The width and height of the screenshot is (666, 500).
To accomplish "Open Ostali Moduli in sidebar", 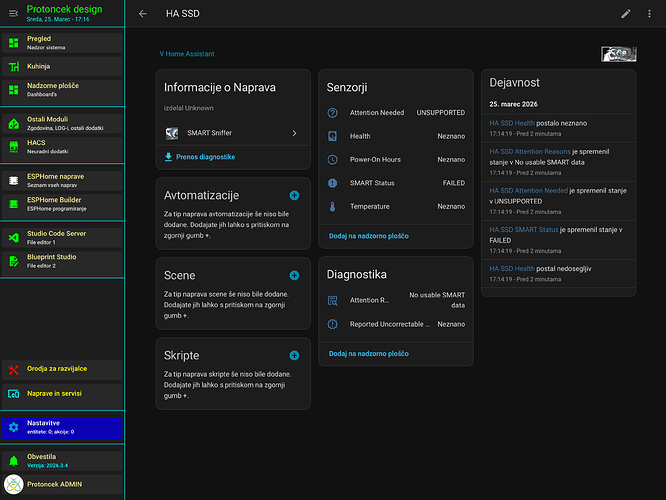I will (62, 123).
